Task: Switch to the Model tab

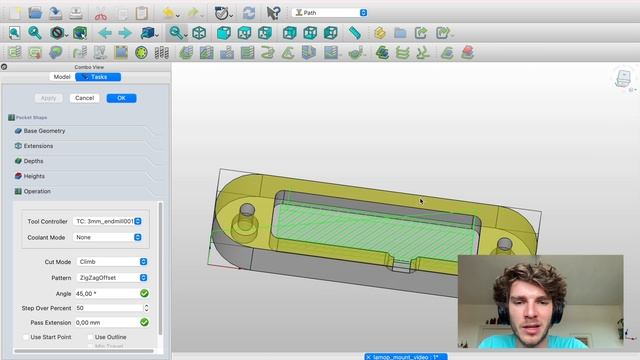Action: point(62,77)
